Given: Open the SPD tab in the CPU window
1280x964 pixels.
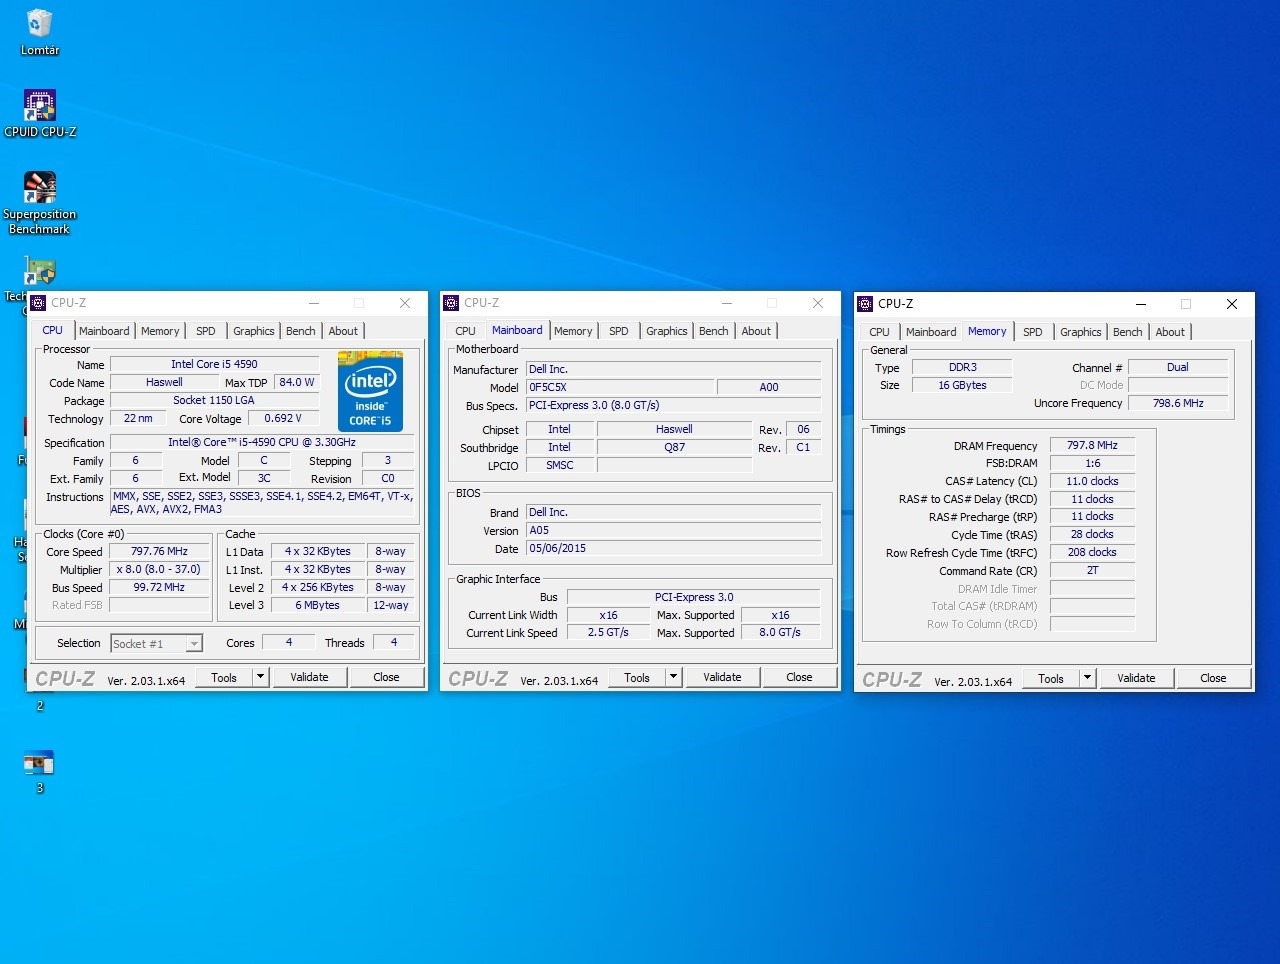Looking at the screenshot, I should [x=206, y=331].
